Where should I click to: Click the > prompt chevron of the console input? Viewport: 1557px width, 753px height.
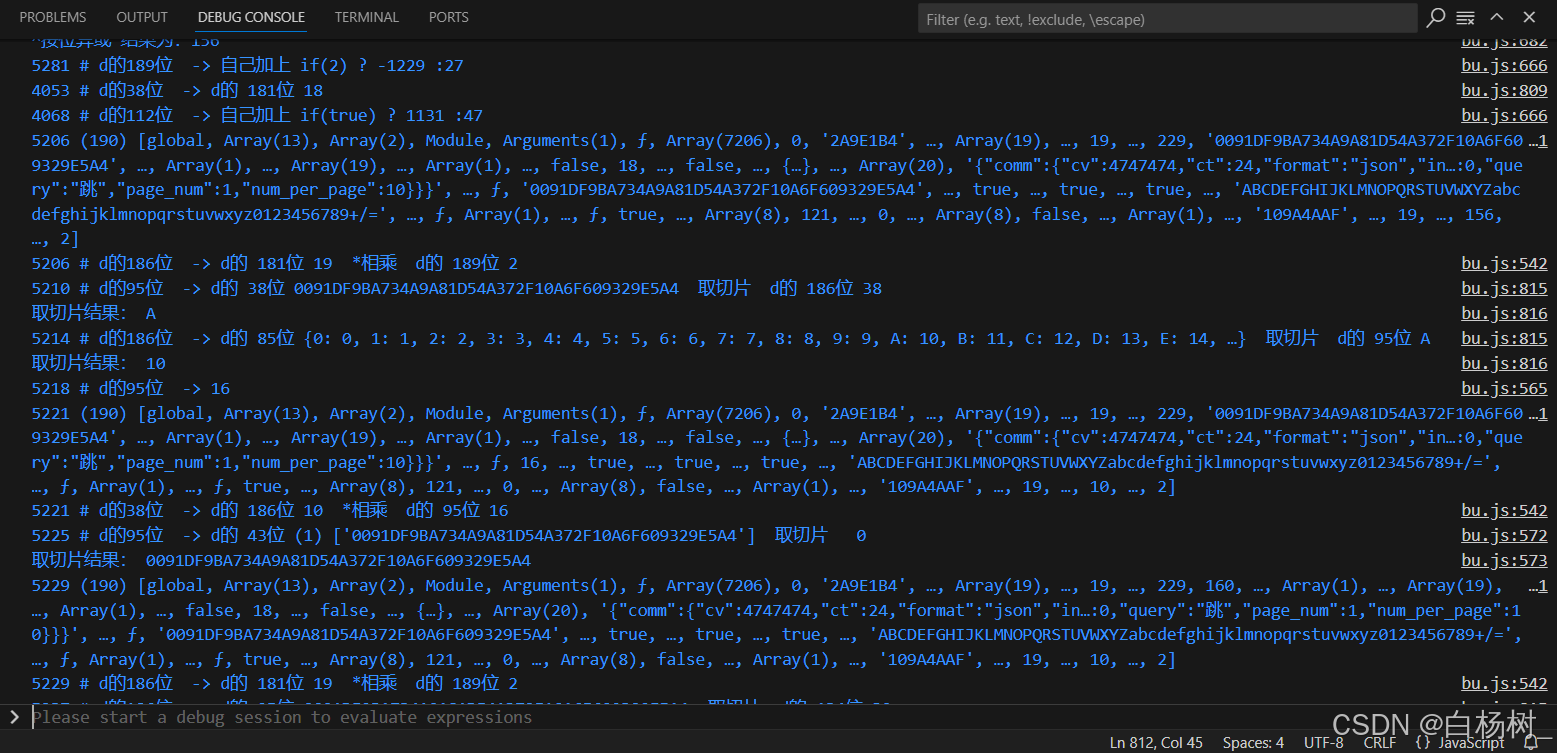(14, 717)
